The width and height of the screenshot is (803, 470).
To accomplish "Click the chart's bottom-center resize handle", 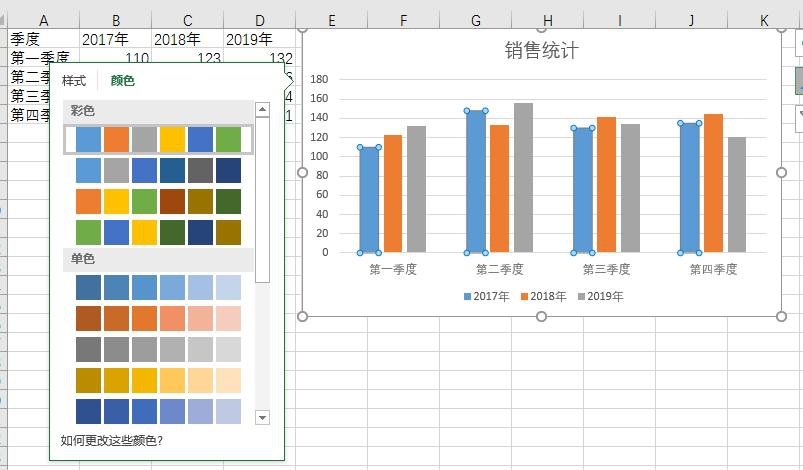I will 541,317.
